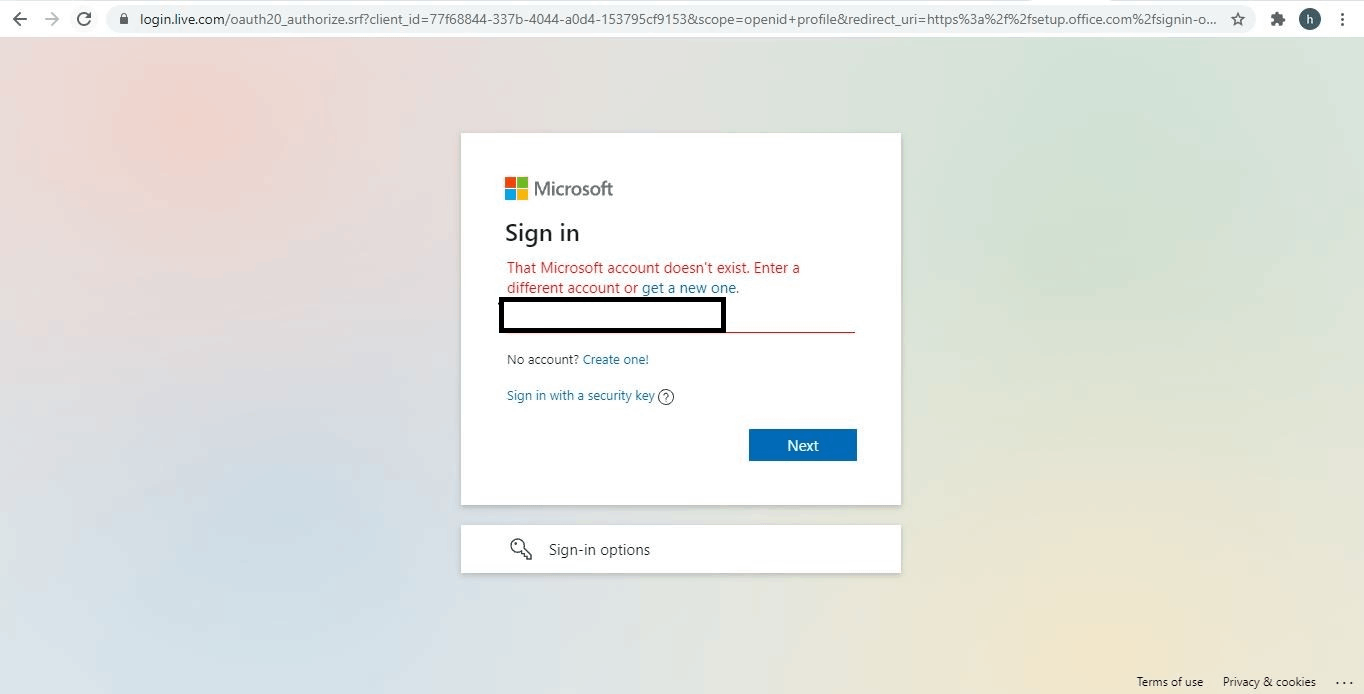Viewport: 1364px width, 694px height.
Task: Choose "Sign in with a security key"
Action: [581, 396]
